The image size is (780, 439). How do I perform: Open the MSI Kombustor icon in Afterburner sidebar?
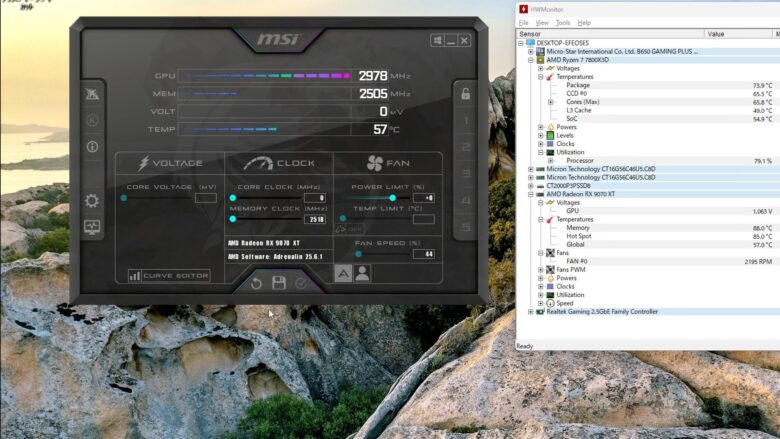pyautogui.click(x=92, y=93)
